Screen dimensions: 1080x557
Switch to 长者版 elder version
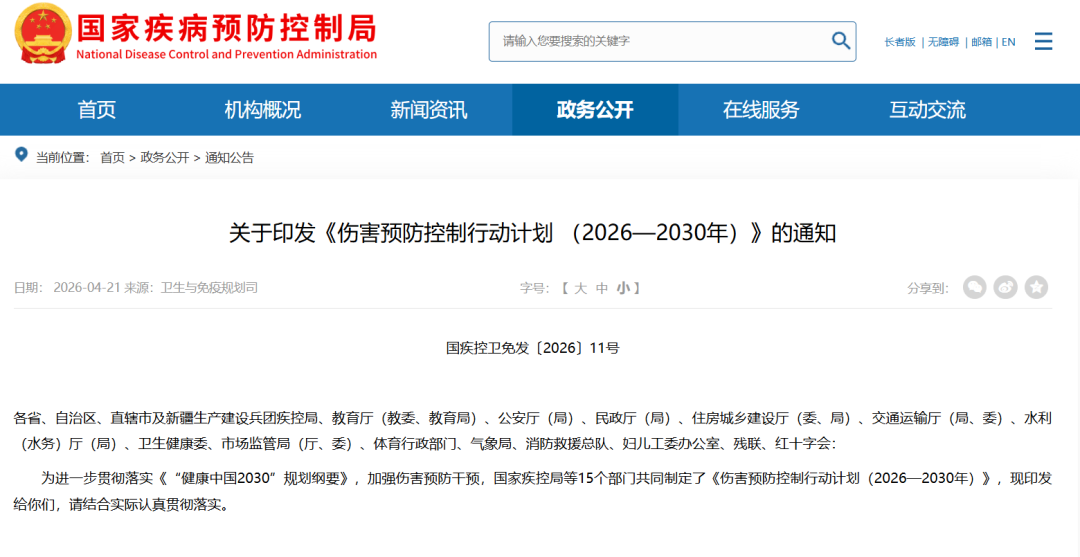click(x=900, y=42)
